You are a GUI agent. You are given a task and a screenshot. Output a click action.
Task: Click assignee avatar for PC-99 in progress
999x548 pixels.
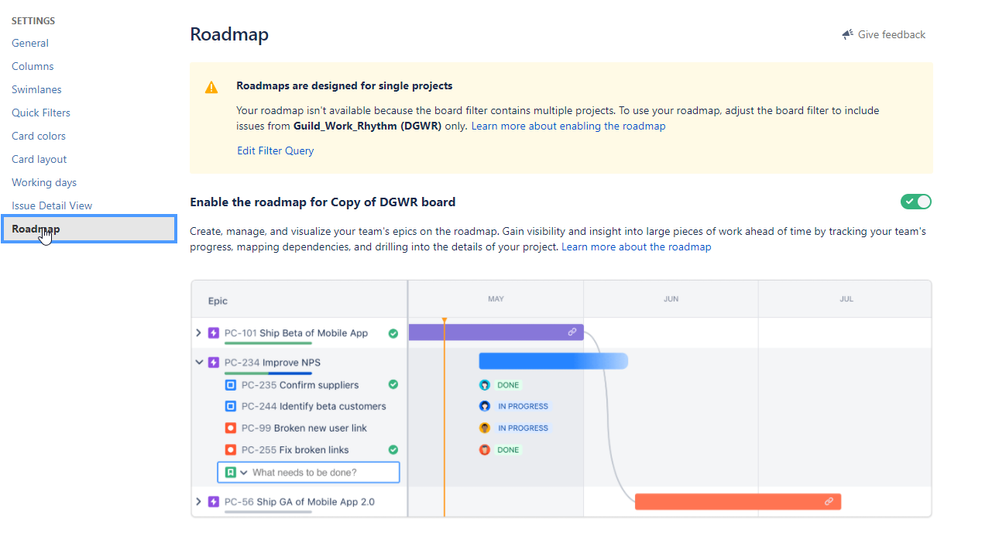click(485, 428)
